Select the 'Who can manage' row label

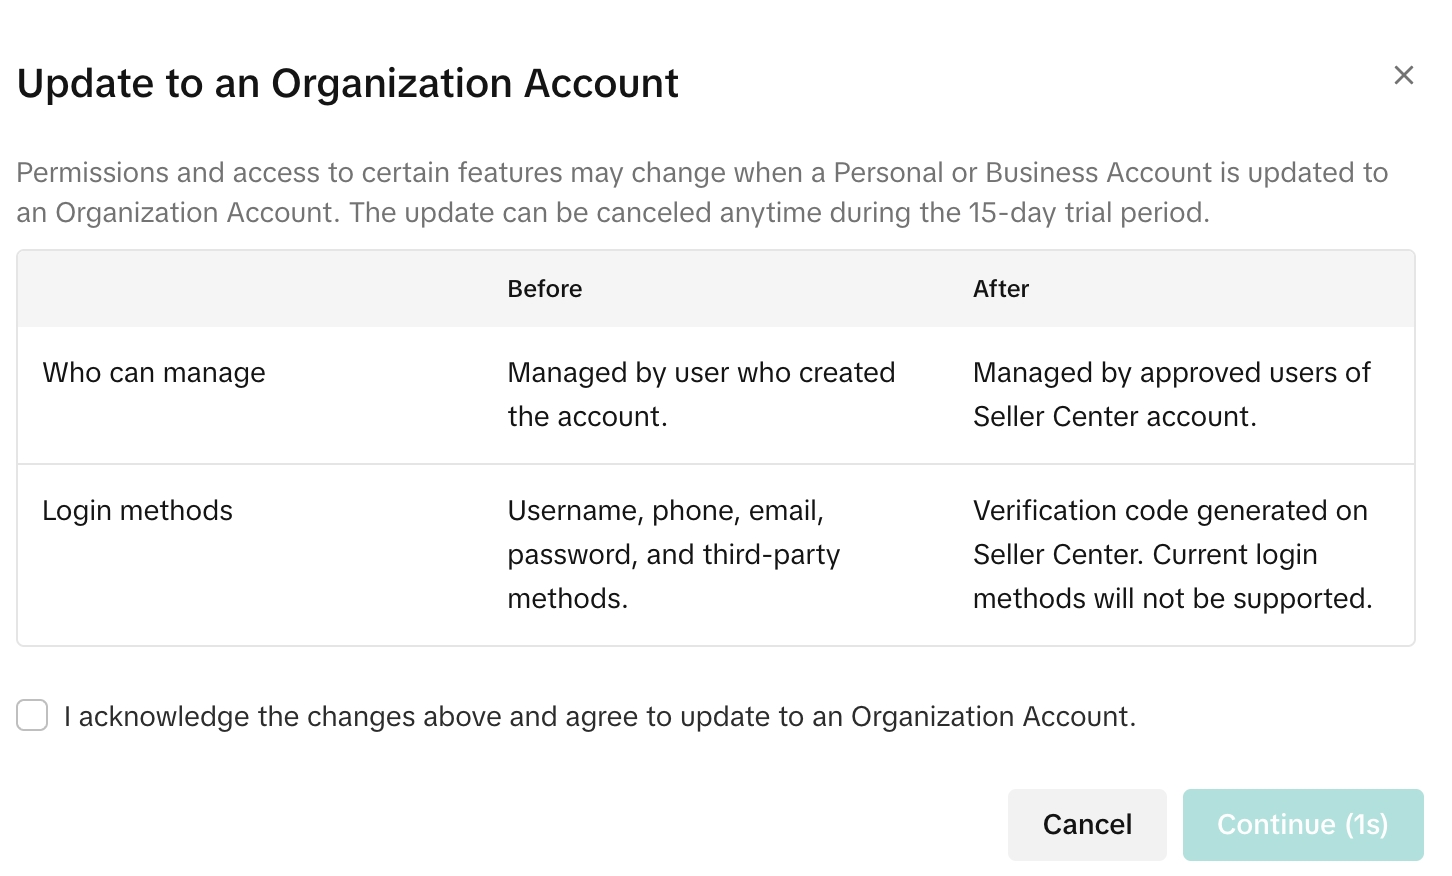(154, 373)
